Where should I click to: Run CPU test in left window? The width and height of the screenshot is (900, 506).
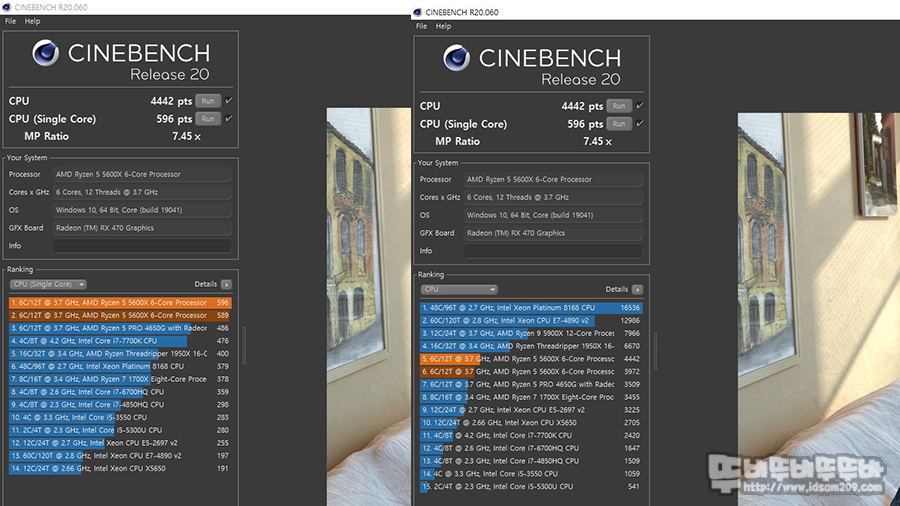pos(208,101)
